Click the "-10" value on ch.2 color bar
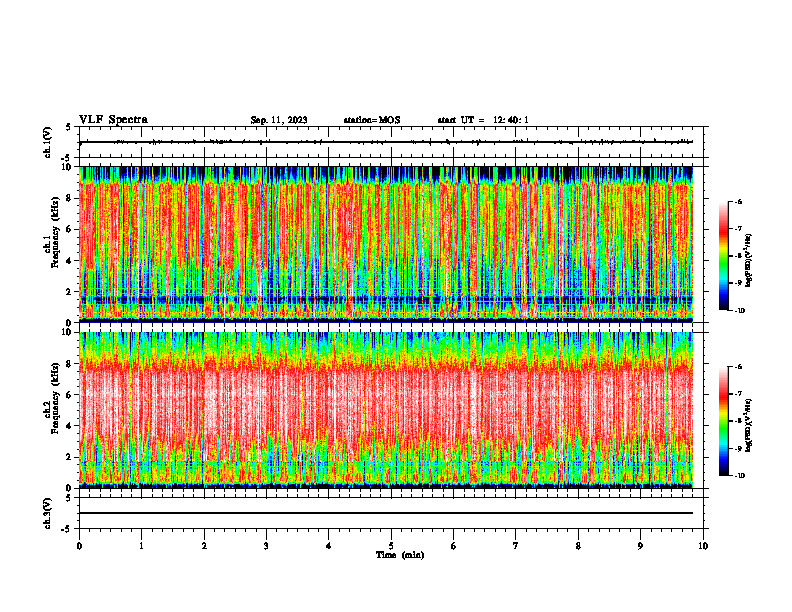Screen dimensions: 792x612 (x=739, y=476)
